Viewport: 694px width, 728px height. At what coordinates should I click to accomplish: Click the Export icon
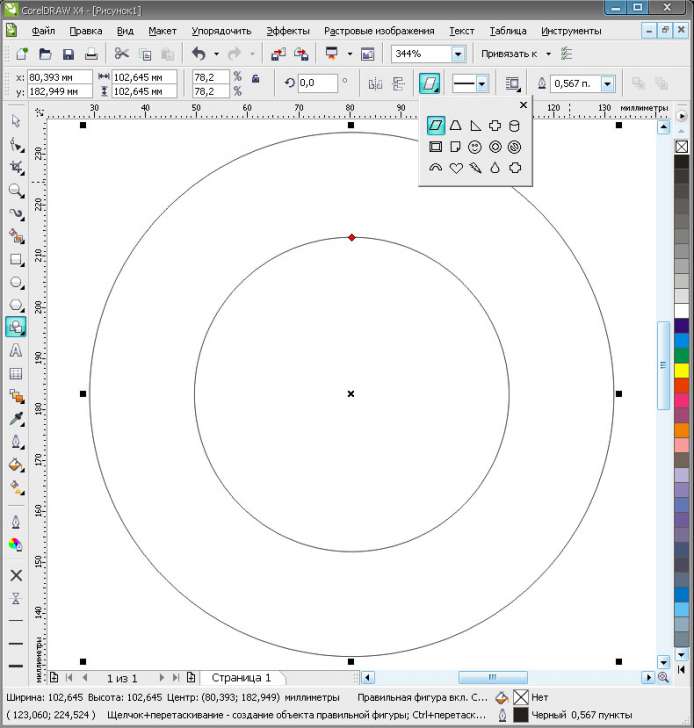pyautogui.click(x=301, y=54)
